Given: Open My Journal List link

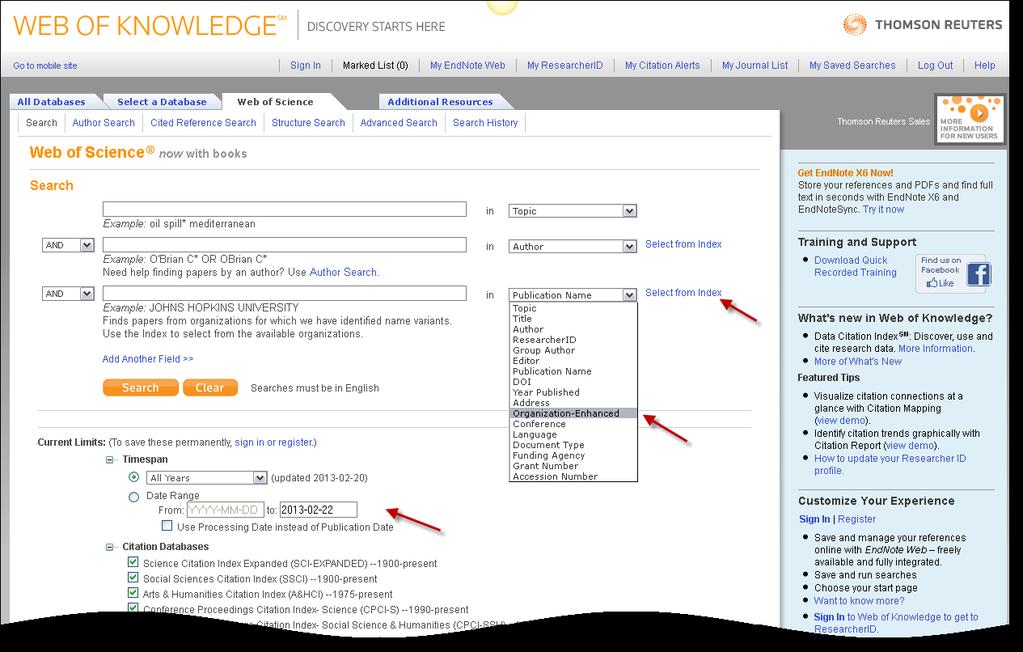Looking at the screenshot, I should pos(755,65).
